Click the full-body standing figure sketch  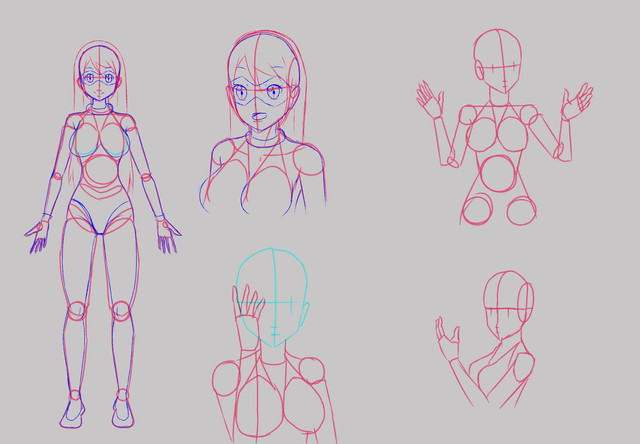click(103, 235)
